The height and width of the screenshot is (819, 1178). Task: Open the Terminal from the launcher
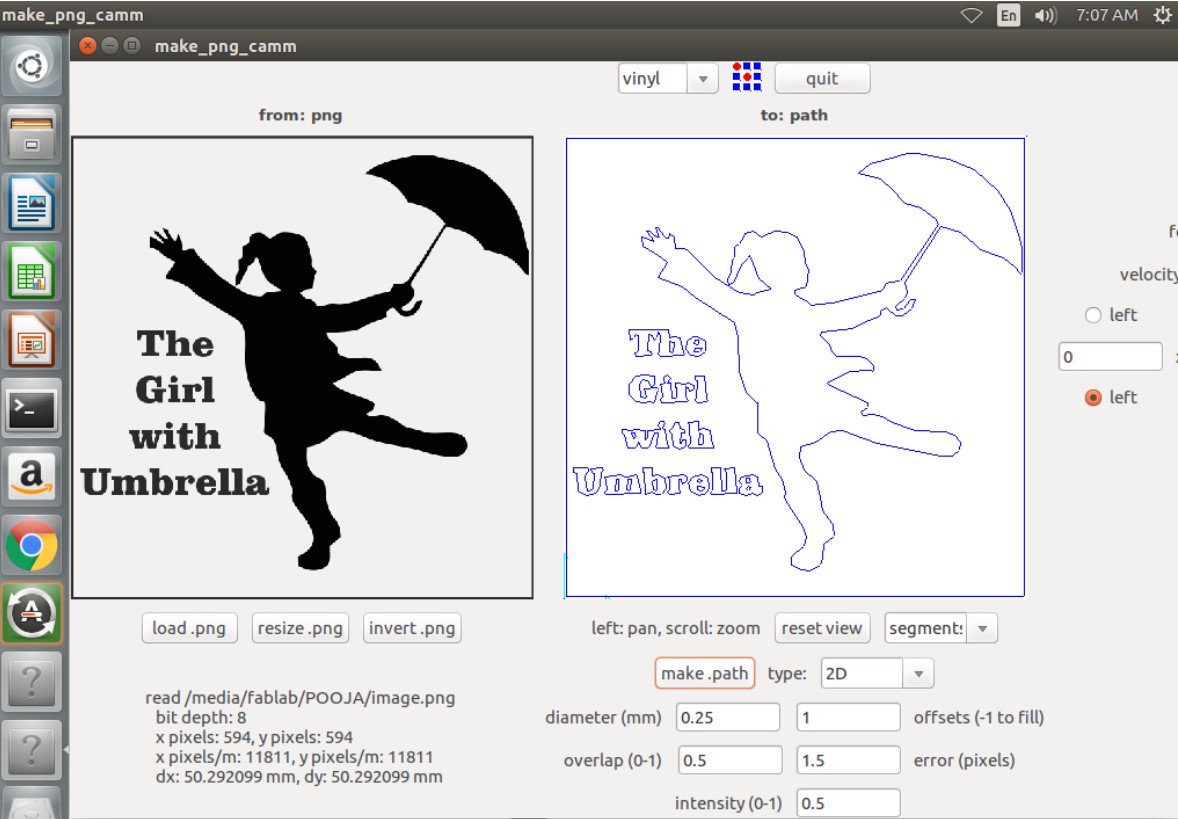(32, 409)
